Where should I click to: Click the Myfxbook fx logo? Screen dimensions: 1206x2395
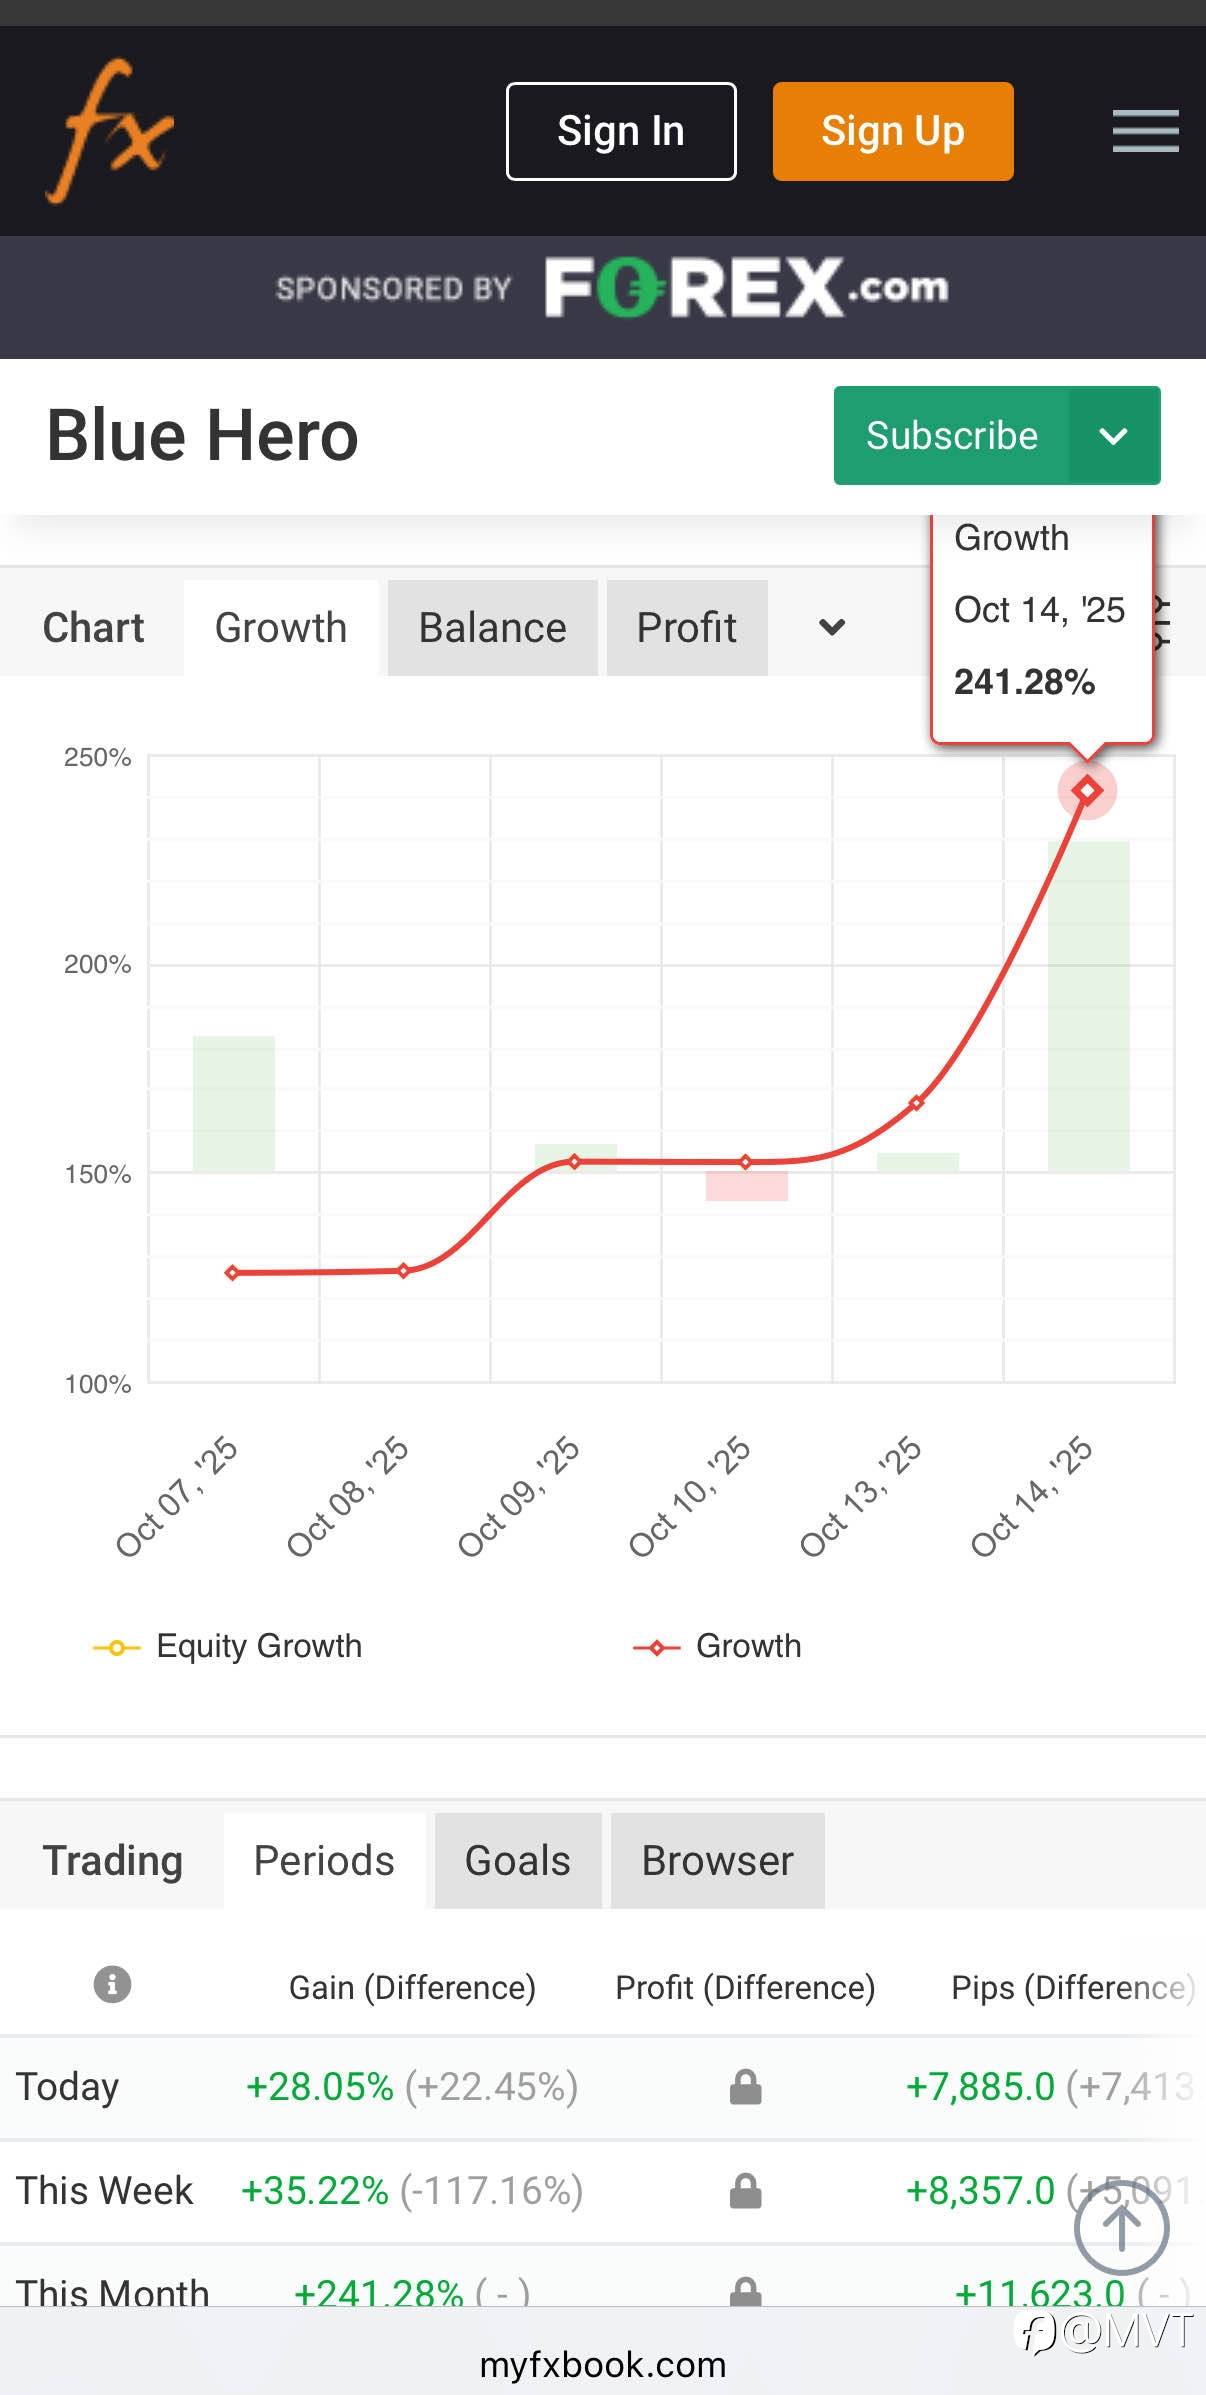point(110,131)
